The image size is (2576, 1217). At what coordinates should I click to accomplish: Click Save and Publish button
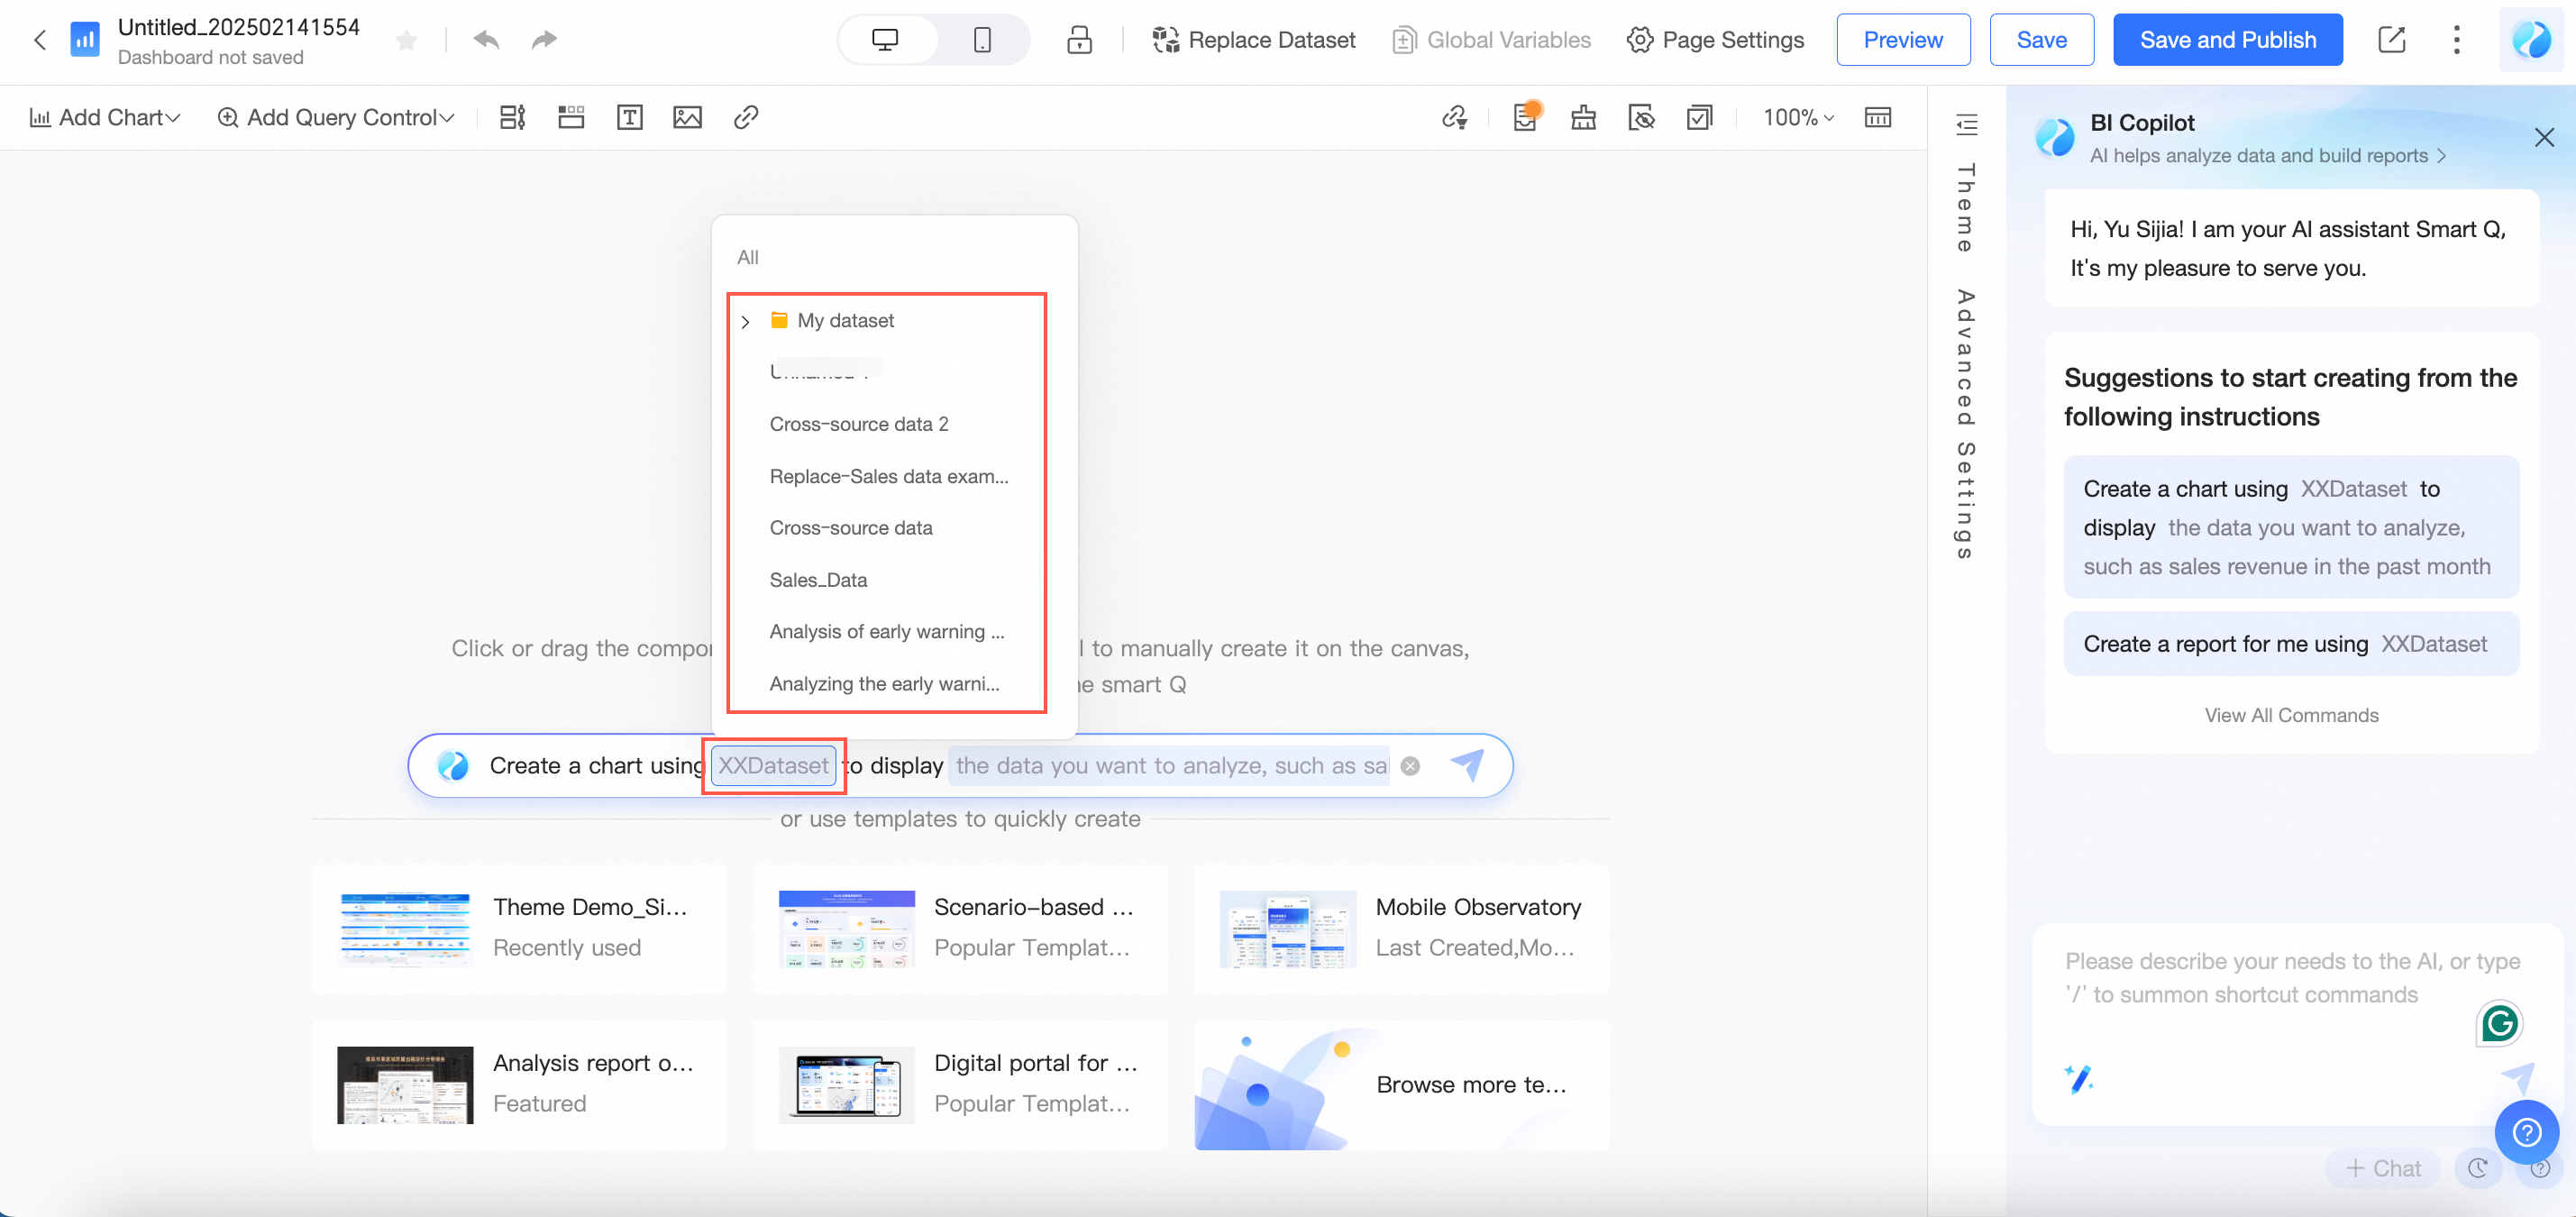tap(2227, 40)
